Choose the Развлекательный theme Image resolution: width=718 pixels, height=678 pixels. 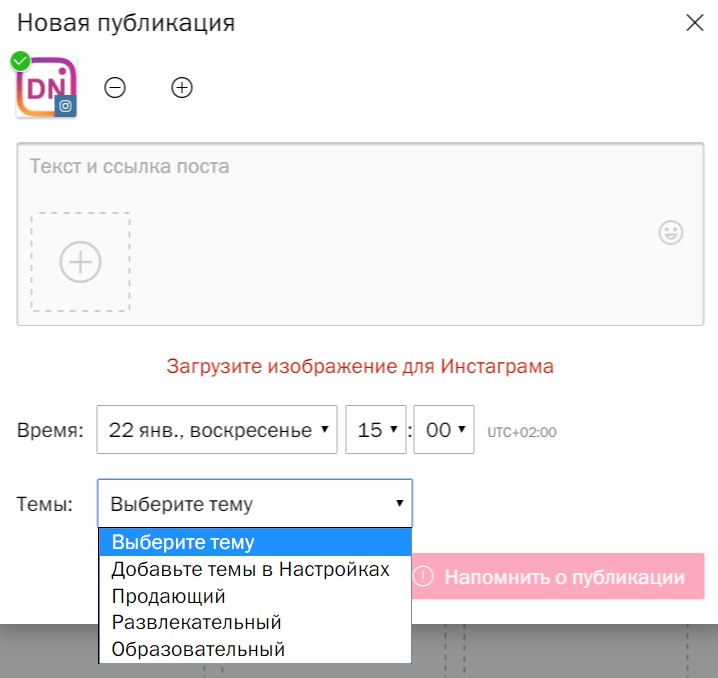tap(255, 623)
